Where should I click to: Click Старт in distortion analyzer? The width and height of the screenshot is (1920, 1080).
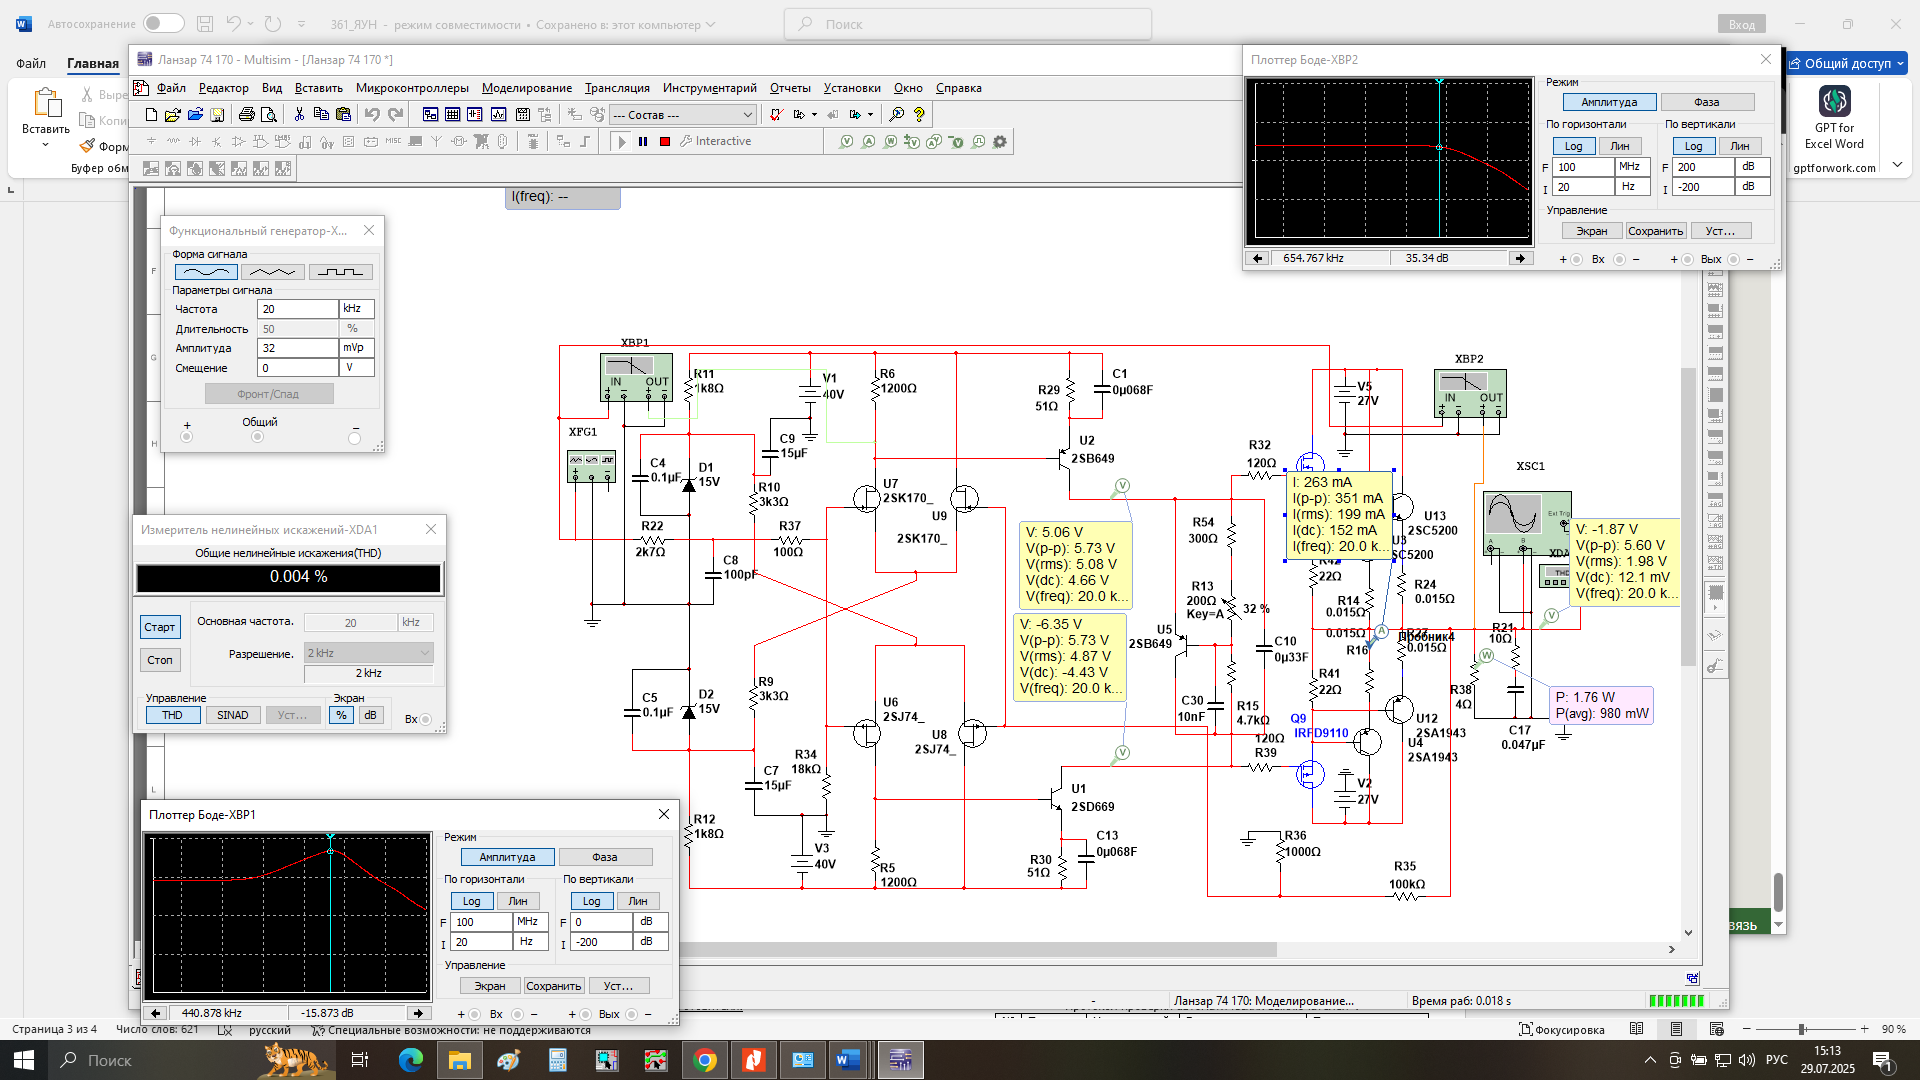click(x=160, y=627)
